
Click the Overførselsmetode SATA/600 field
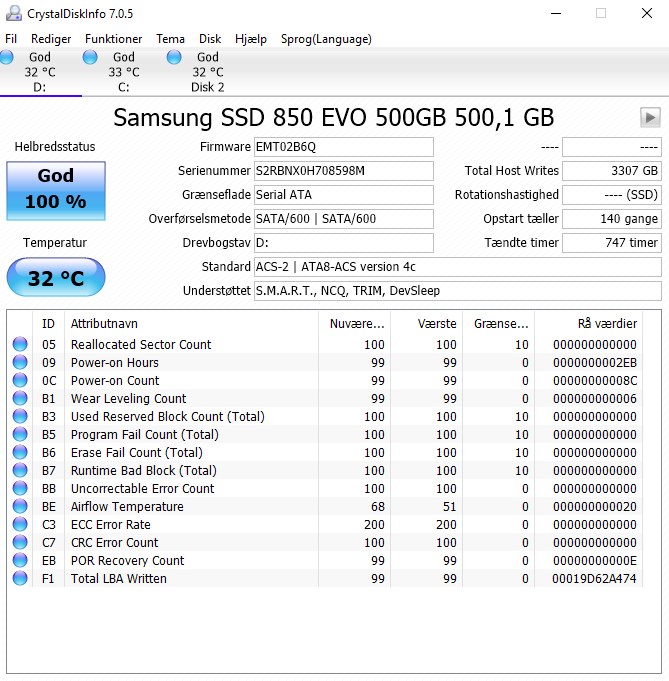point(344,218)
